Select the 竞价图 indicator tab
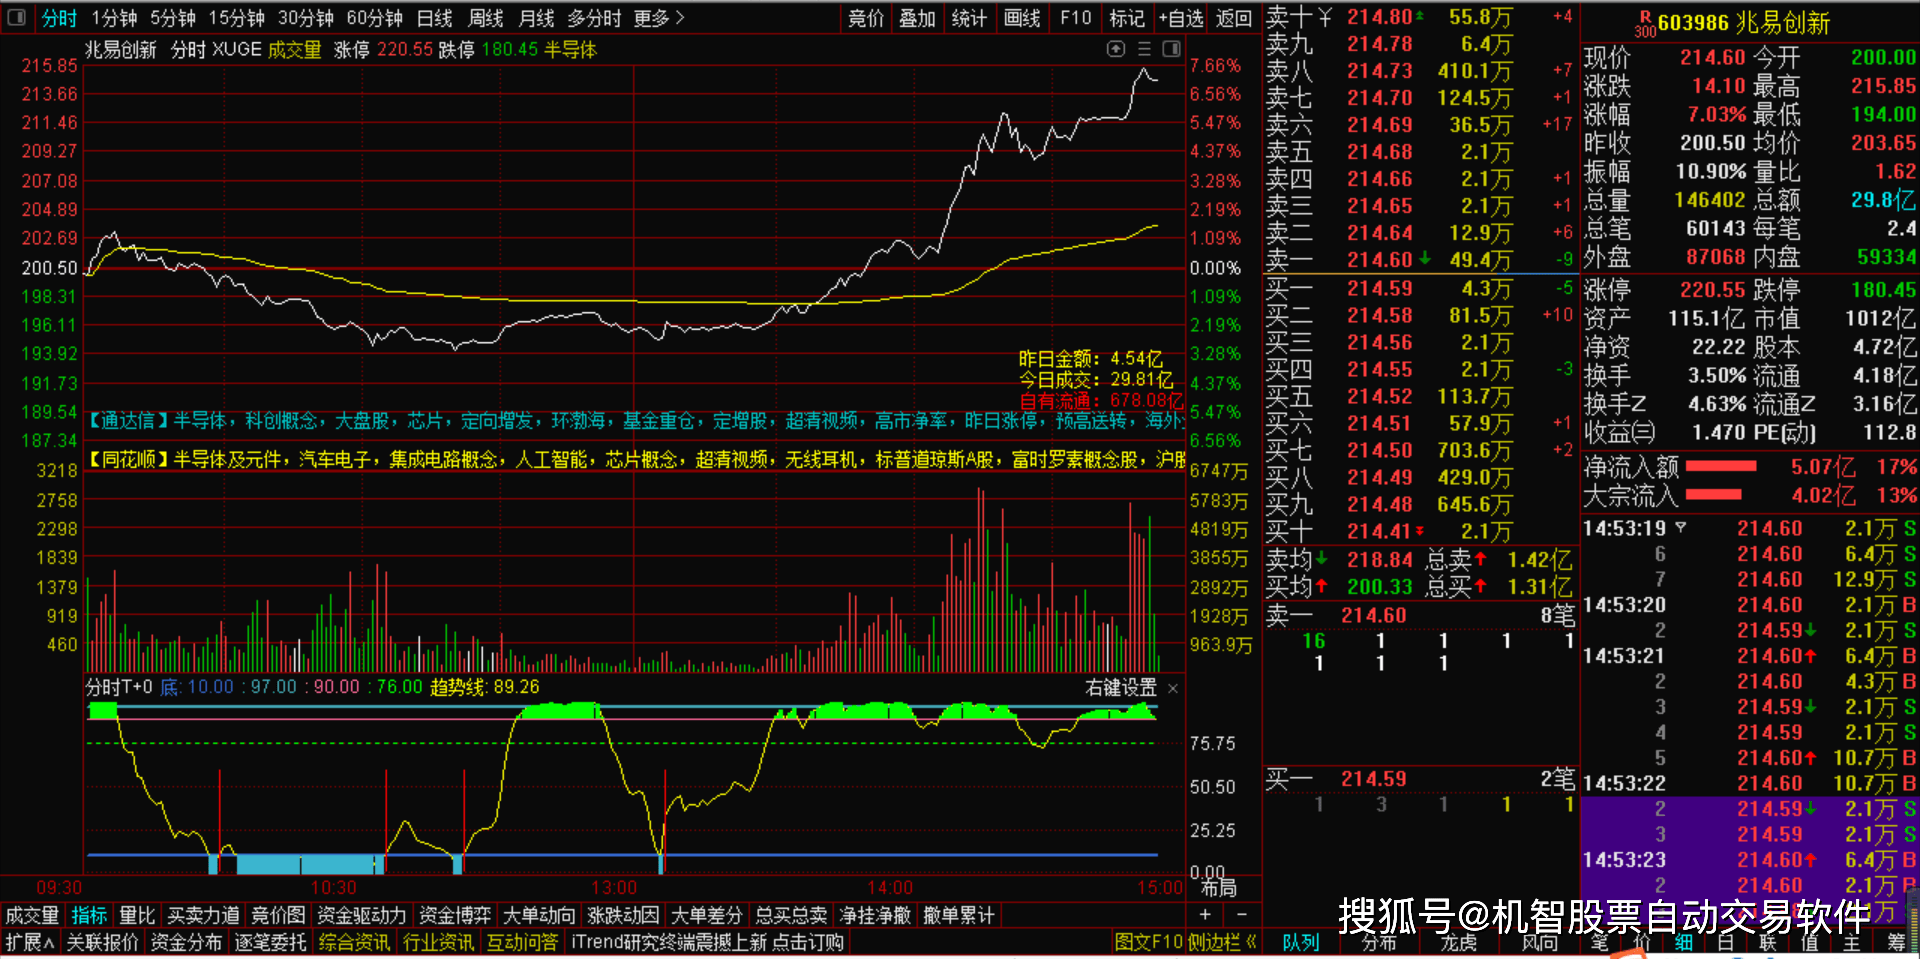This screenshot has width=1920, height=959. (278, 915)
